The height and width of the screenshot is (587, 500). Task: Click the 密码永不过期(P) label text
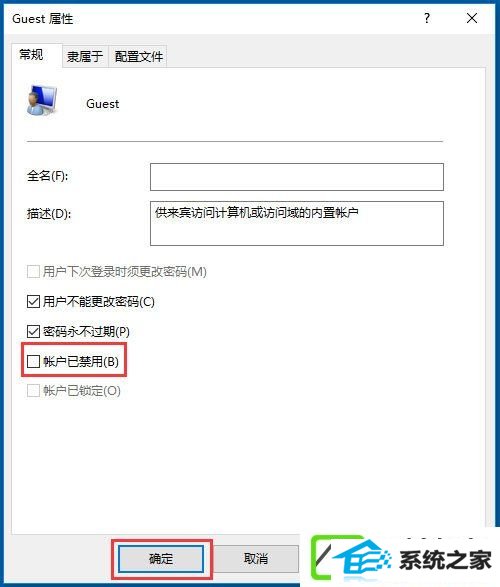click(86, 332)
